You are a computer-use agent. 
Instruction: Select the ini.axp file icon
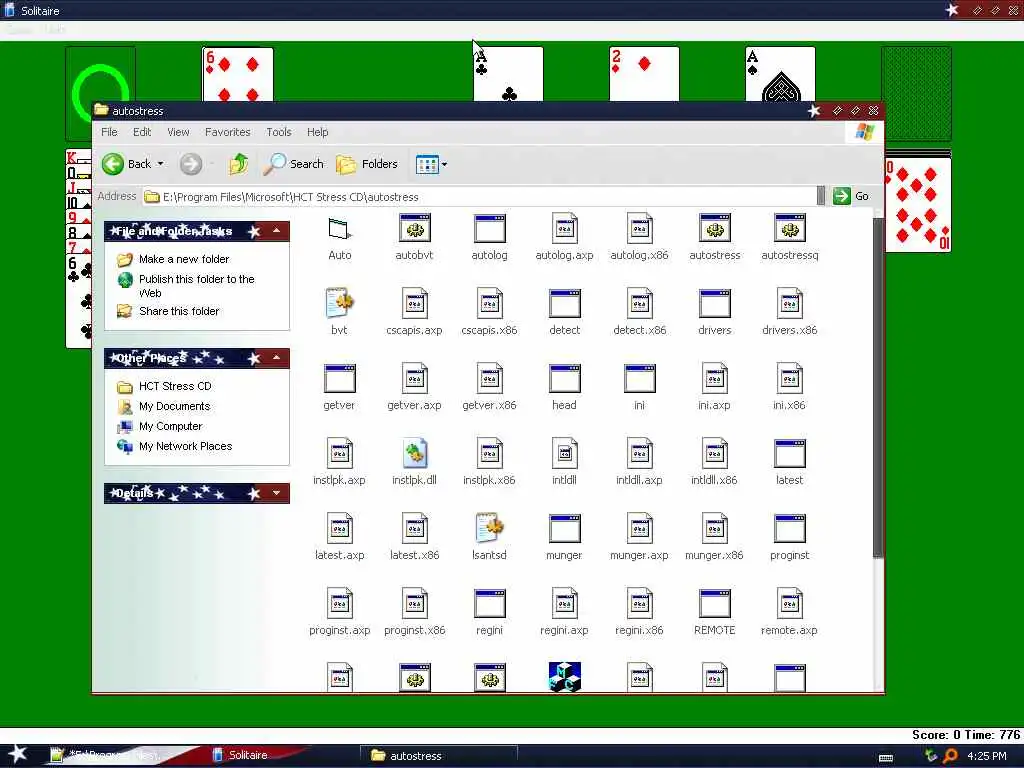[x=714, y=379]
